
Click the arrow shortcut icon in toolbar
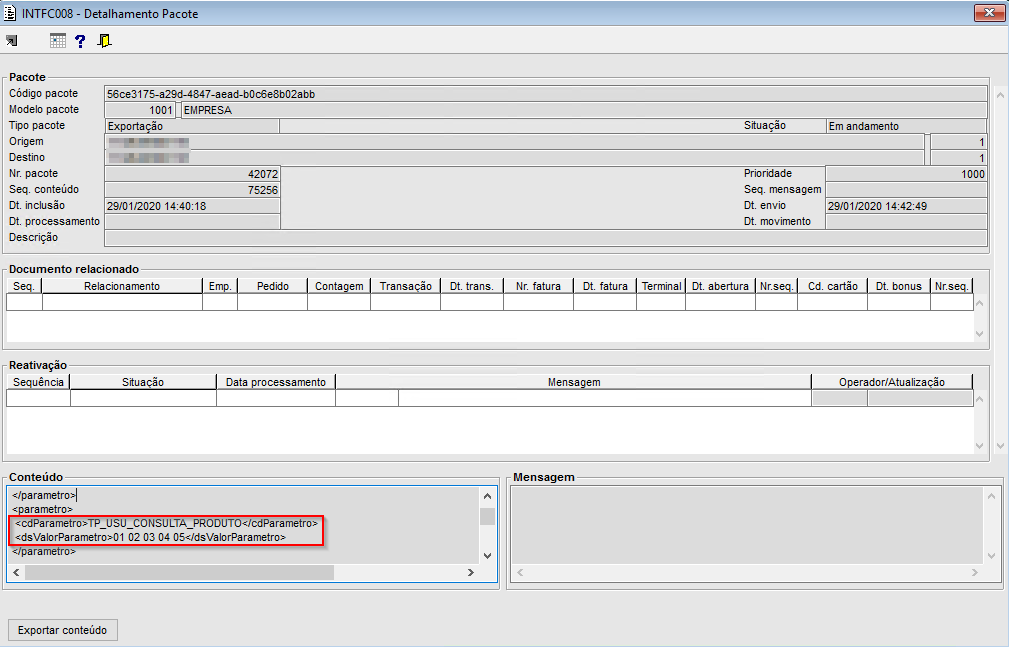pyautogui.click(x=12, y=41)
